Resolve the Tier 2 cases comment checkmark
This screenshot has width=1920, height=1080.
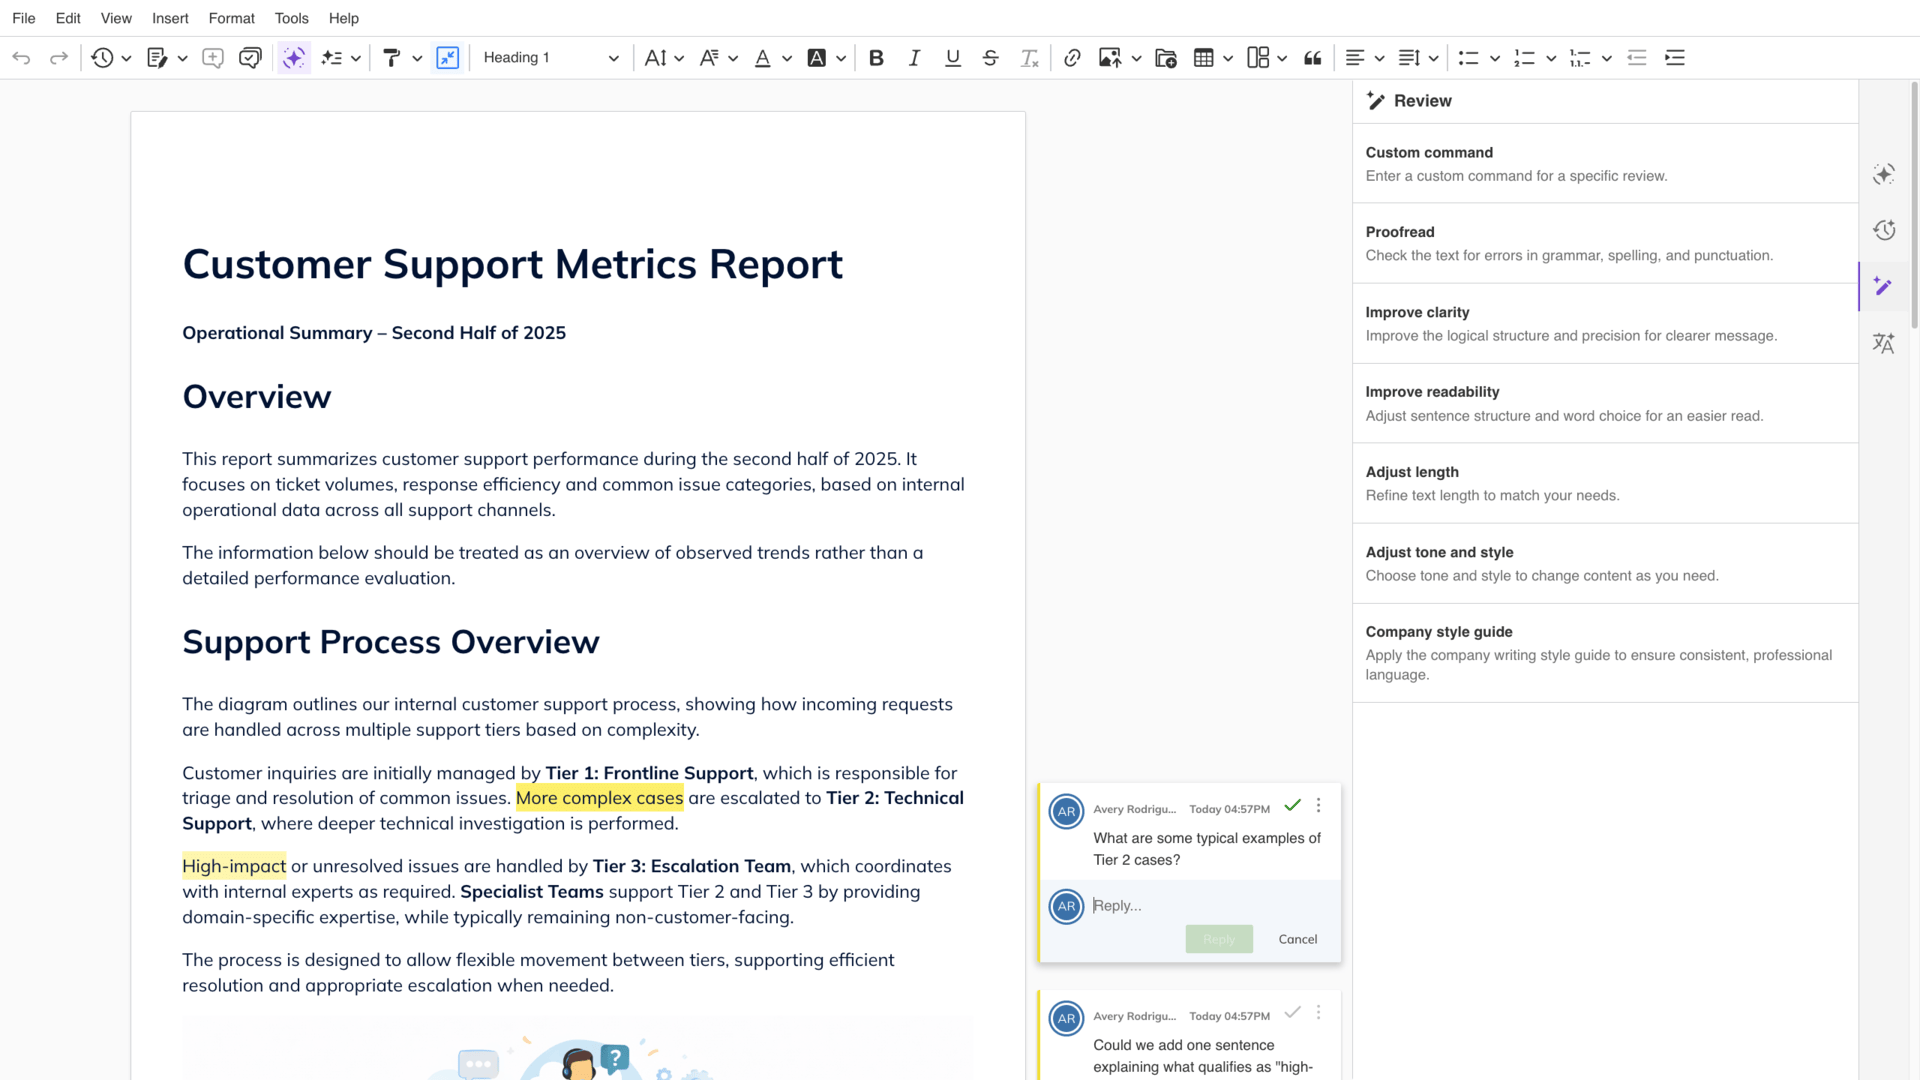click(1292, 805)
